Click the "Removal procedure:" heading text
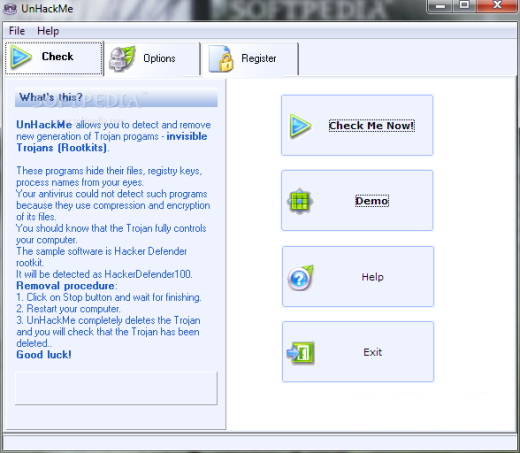 click(67, 286)
